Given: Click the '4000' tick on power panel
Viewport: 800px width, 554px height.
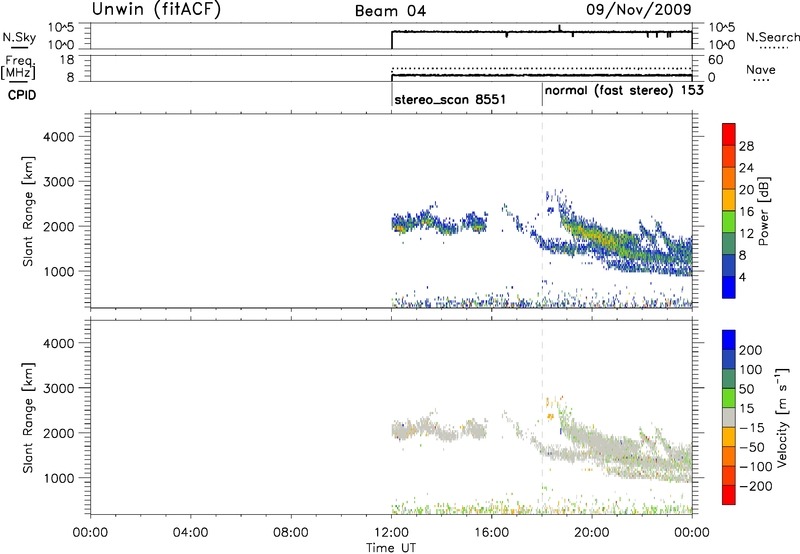Looking at the screenshot, I should [x=58, y=137].
